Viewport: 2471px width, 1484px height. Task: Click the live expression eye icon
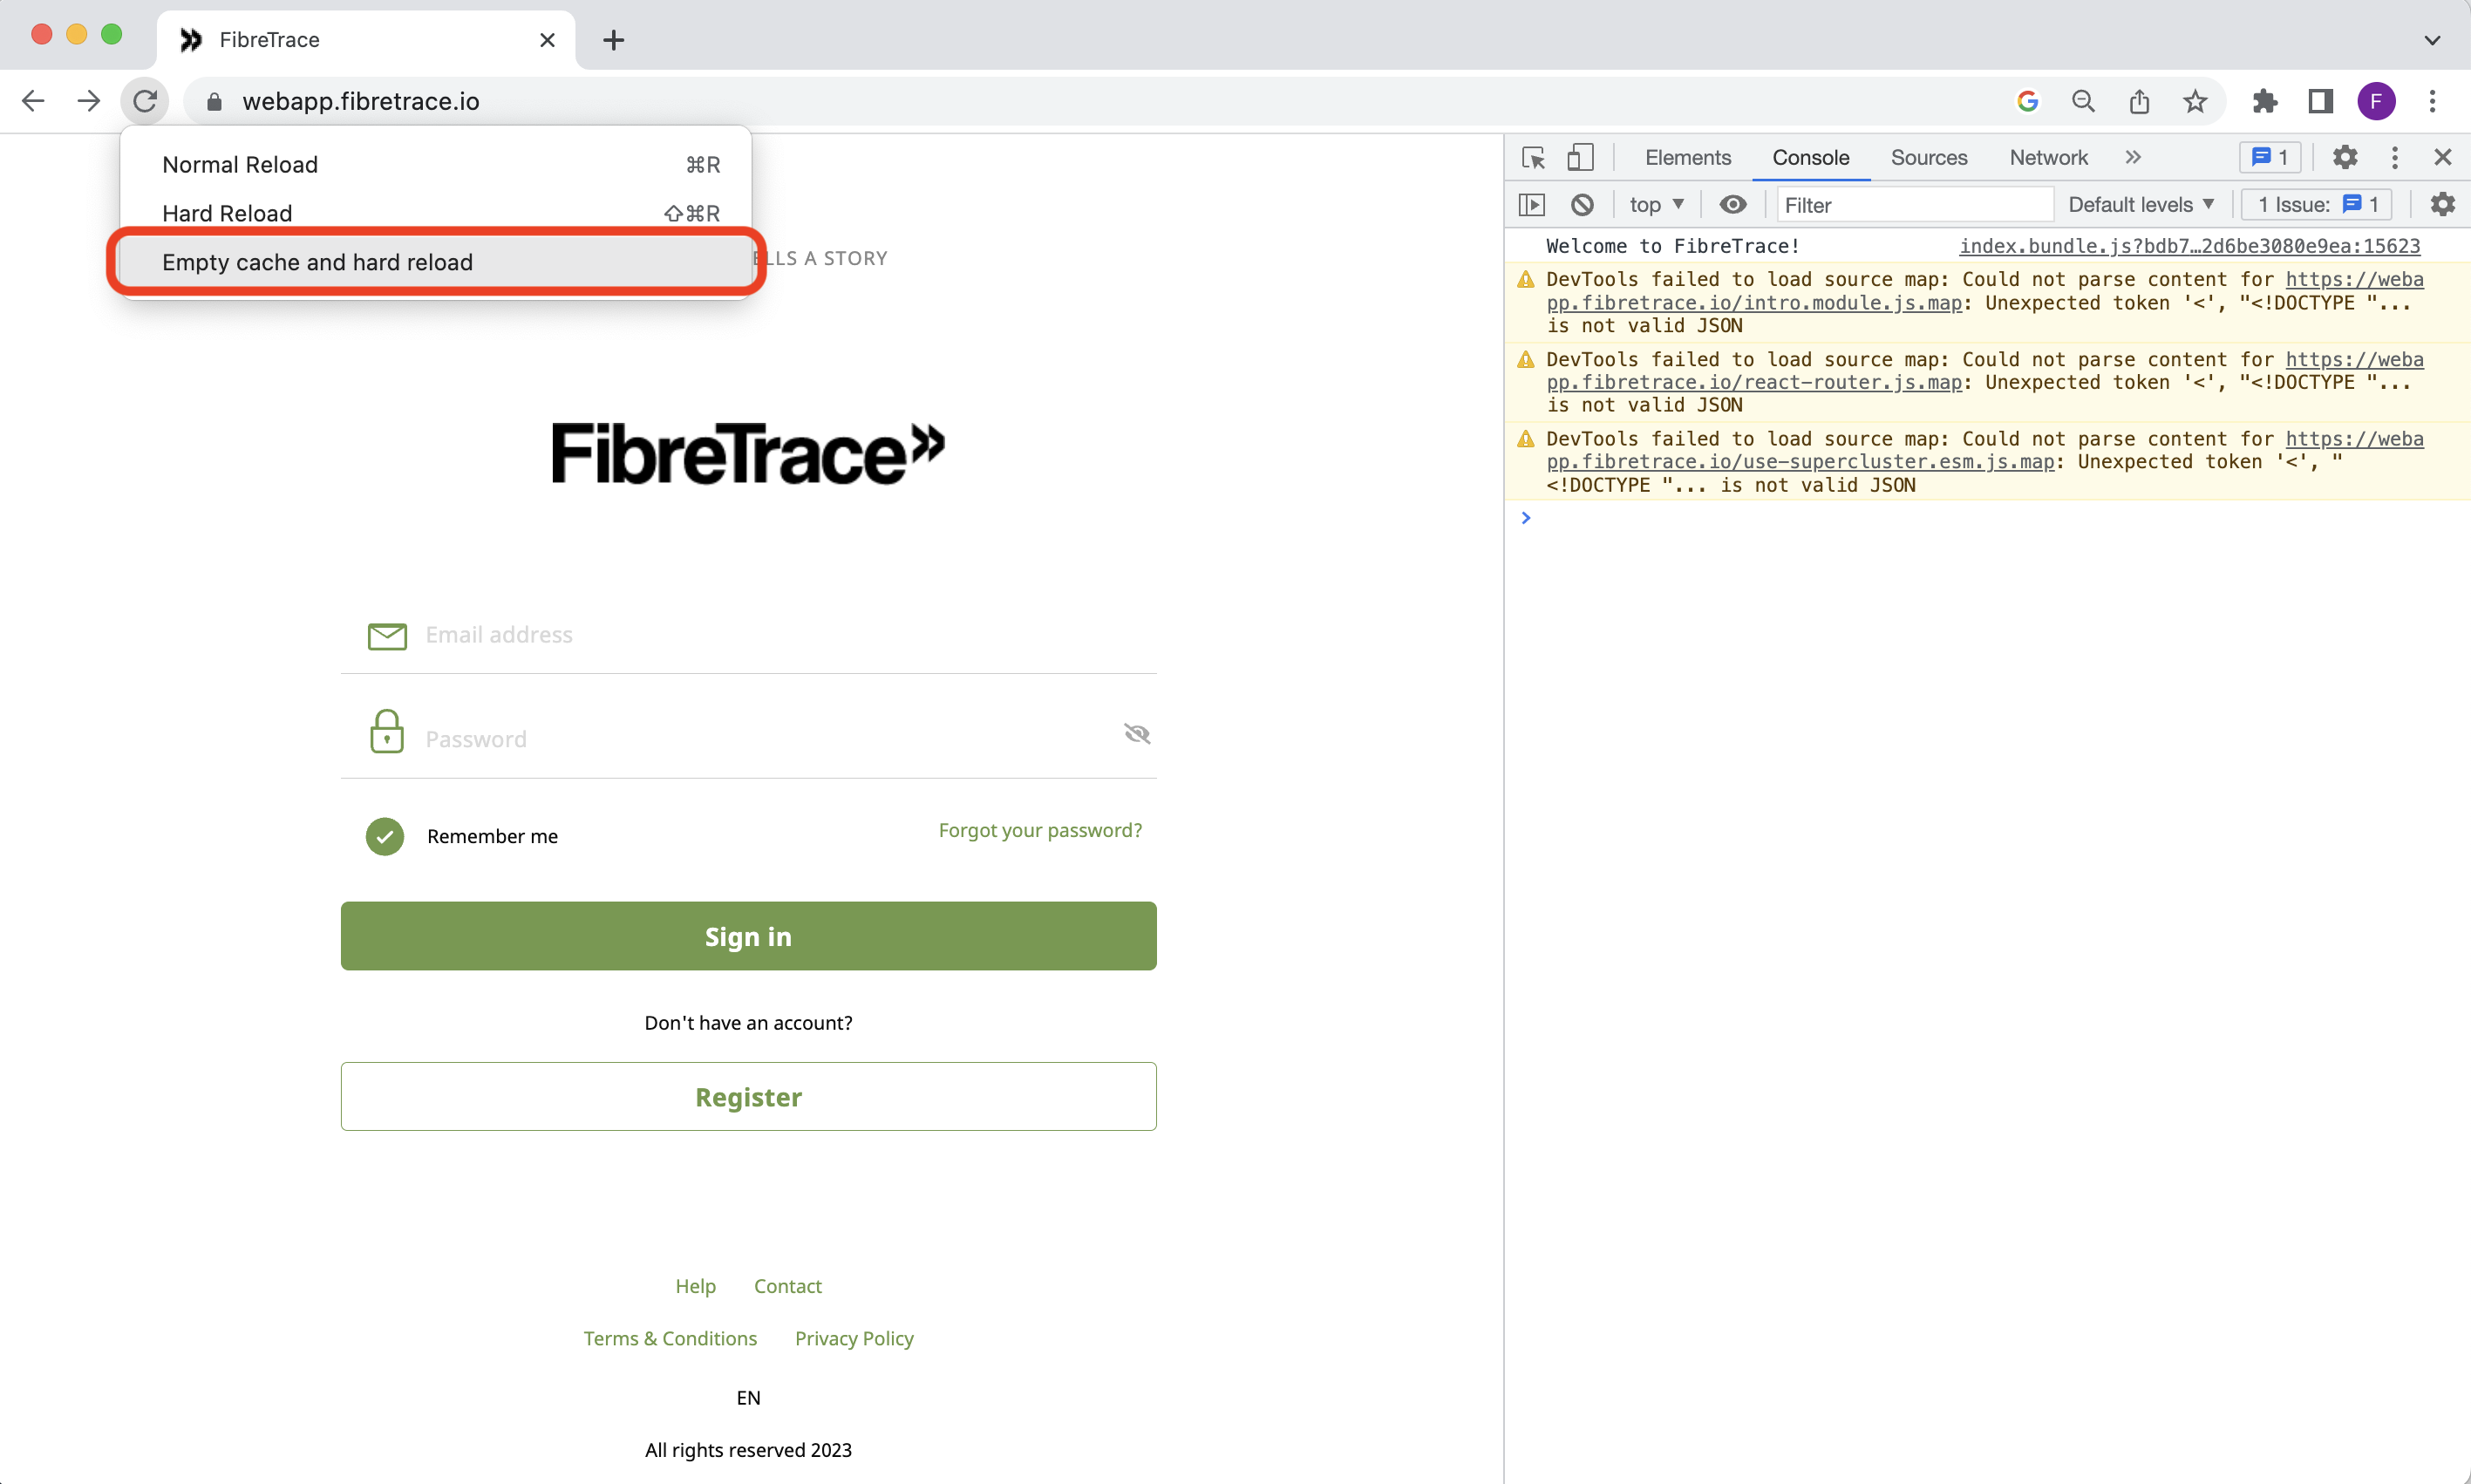coord(1733,205)
